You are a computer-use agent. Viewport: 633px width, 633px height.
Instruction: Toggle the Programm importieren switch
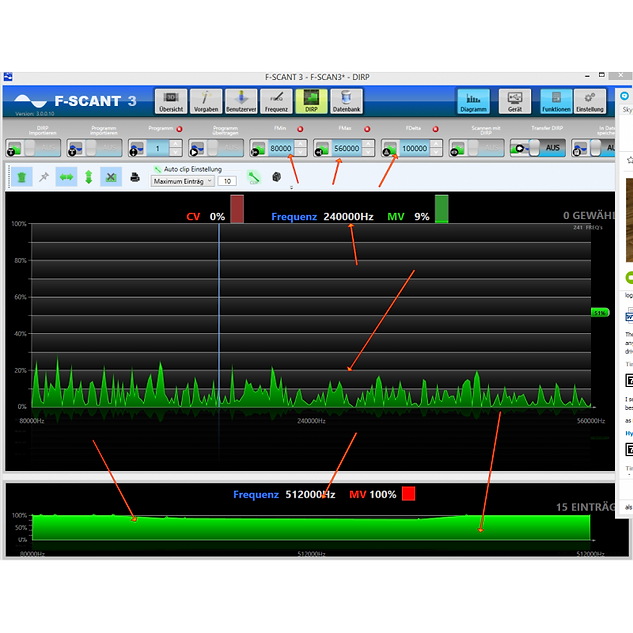pos(104,148)
